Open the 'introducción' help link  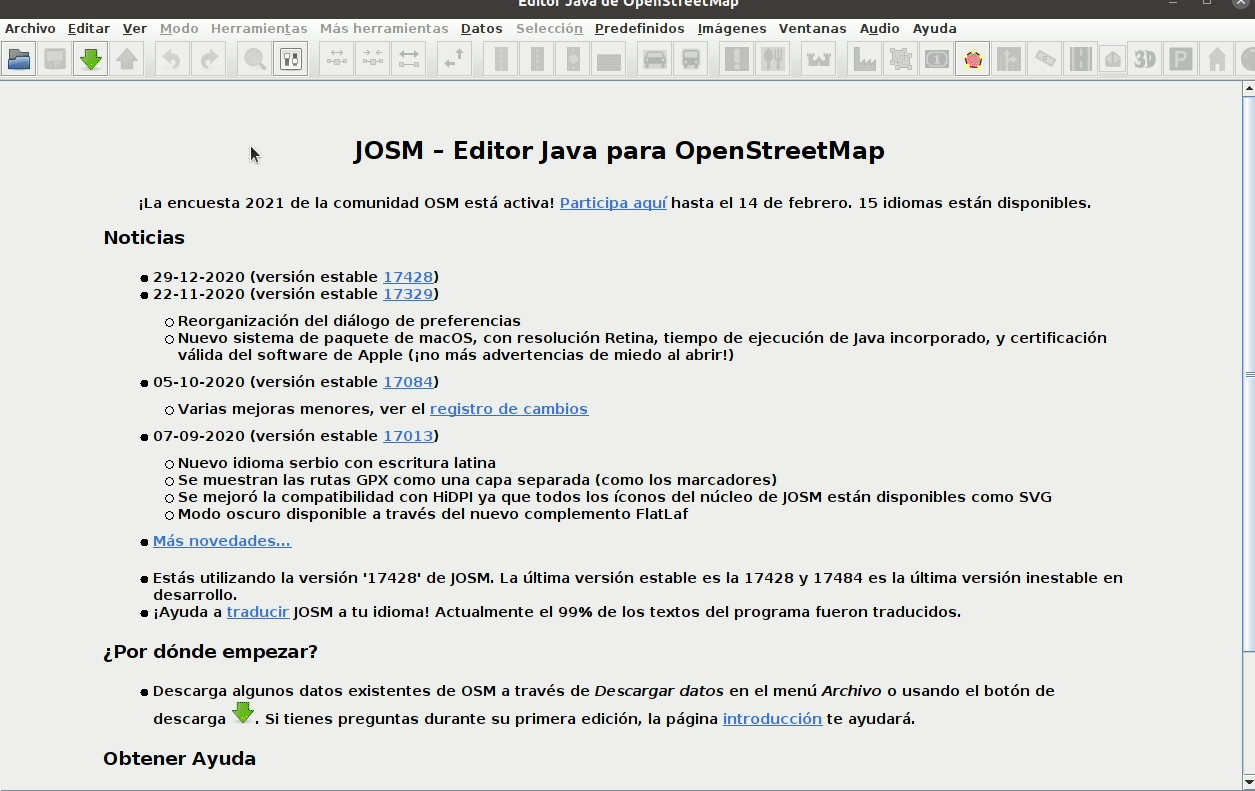772,719
